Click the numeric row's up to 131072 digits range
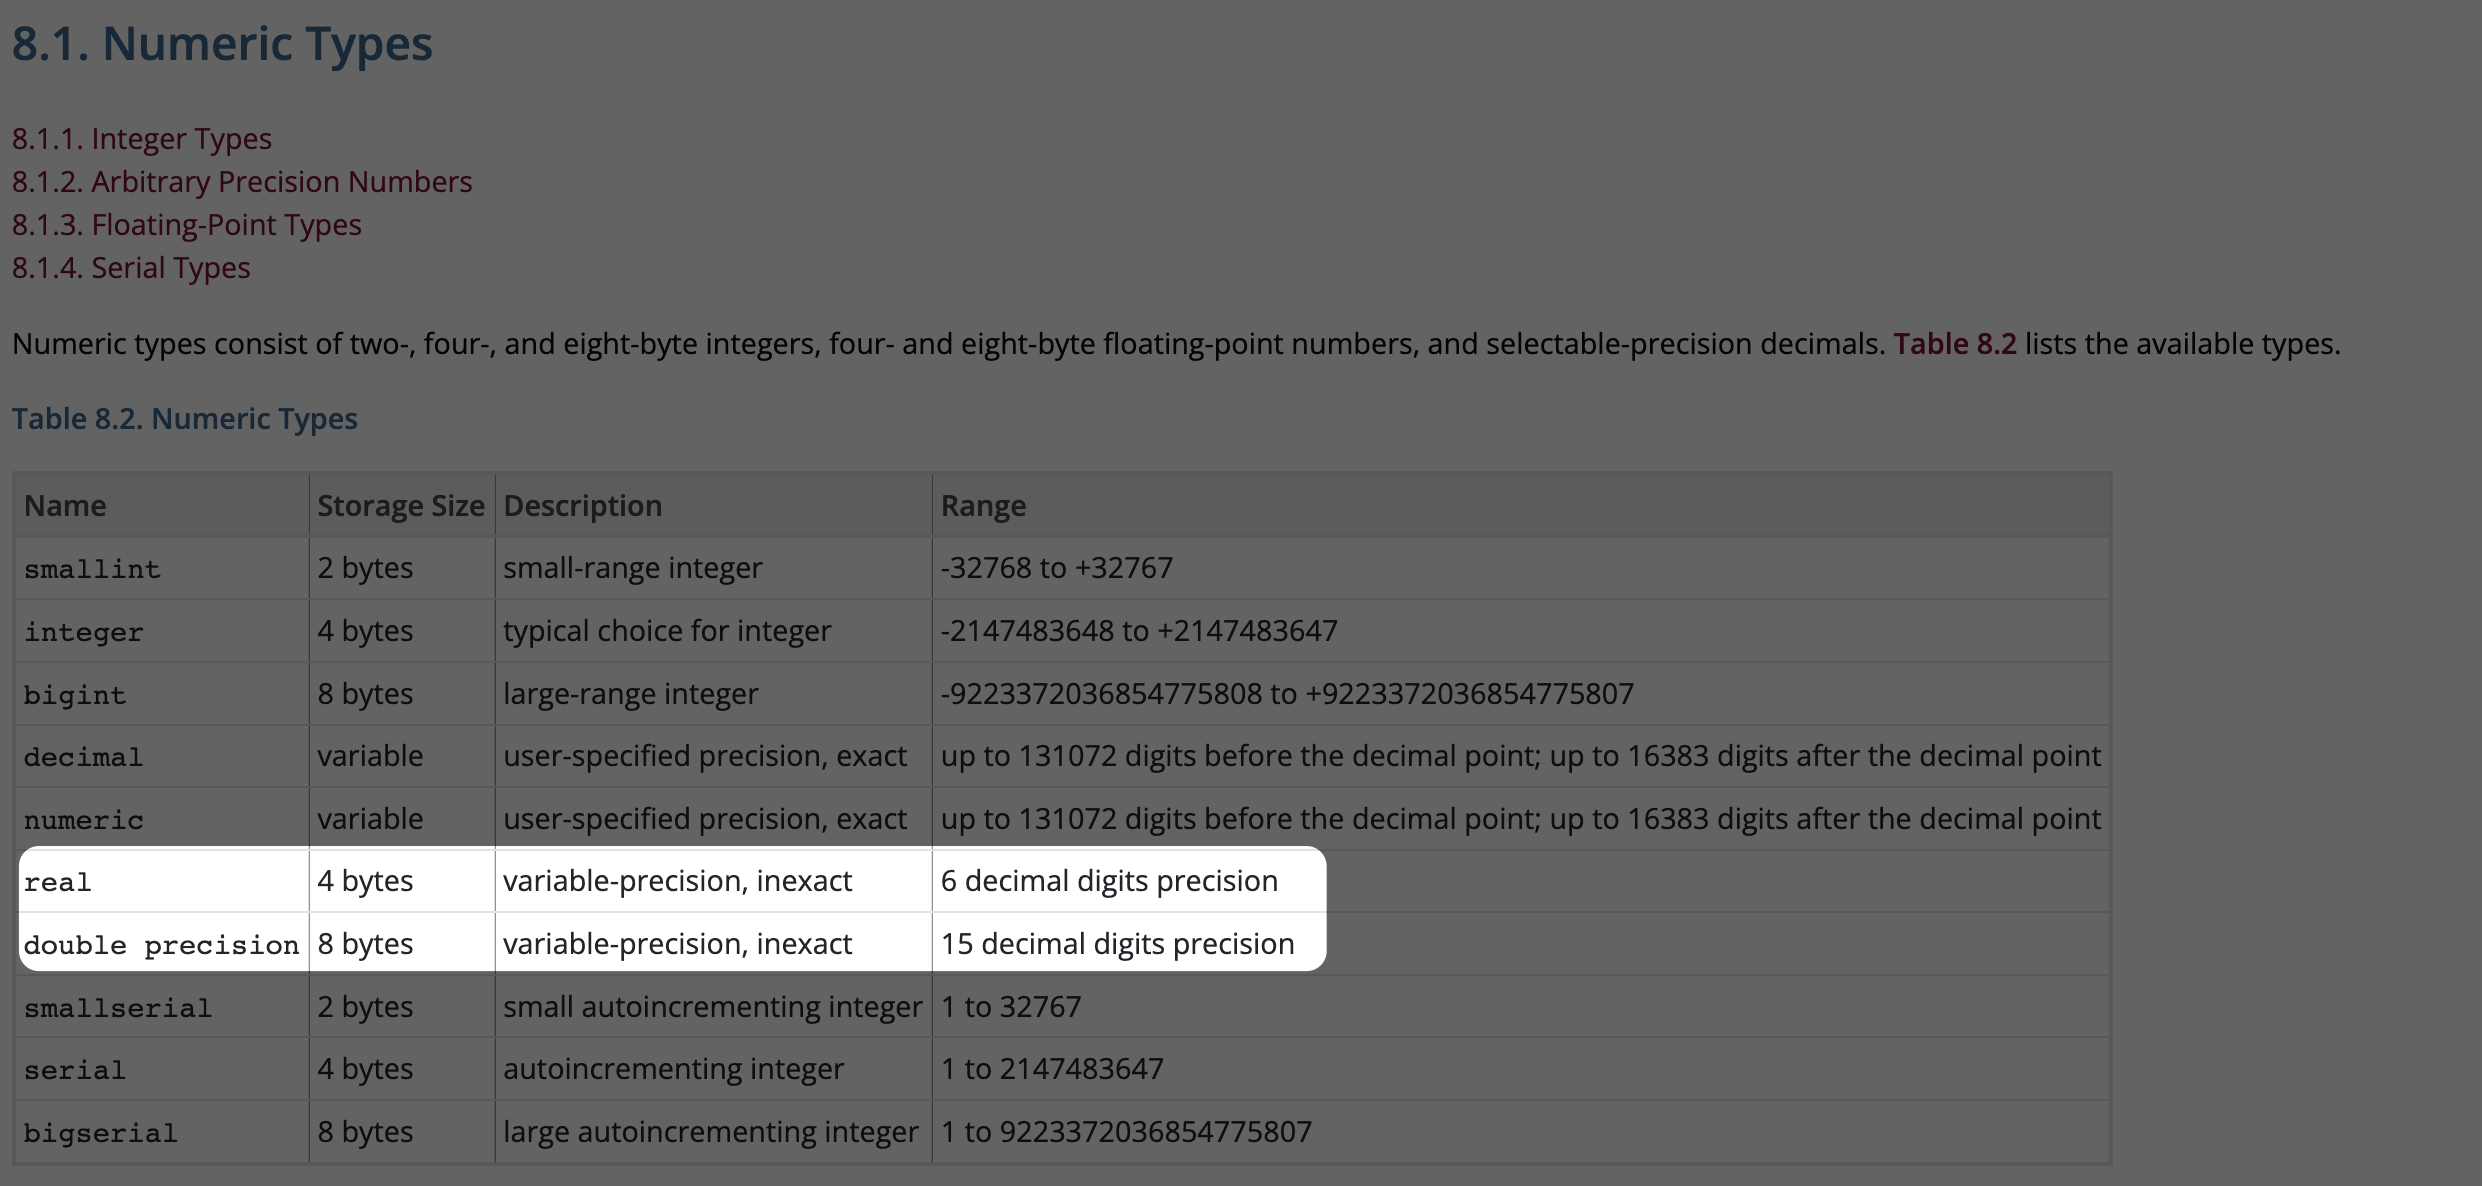Image resolution: width=2482 pixels, height=1186 pixels. point(1520,819)
